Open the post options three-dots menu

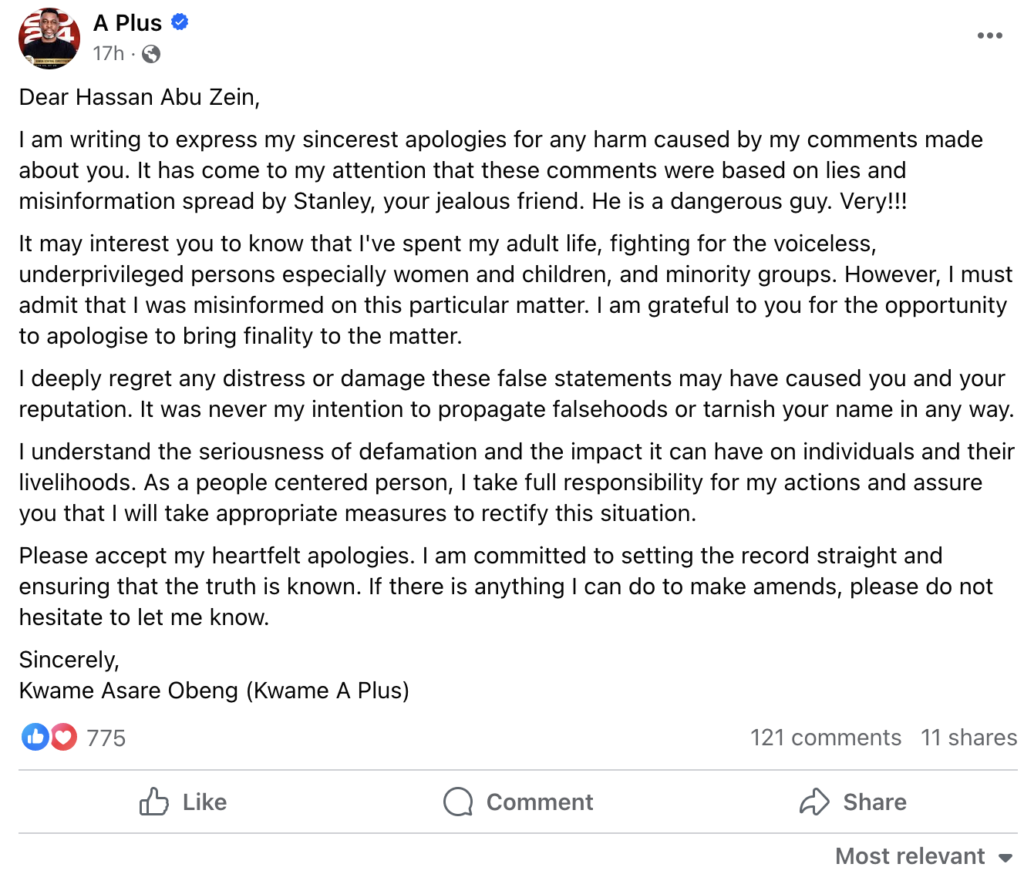point(989,36)
